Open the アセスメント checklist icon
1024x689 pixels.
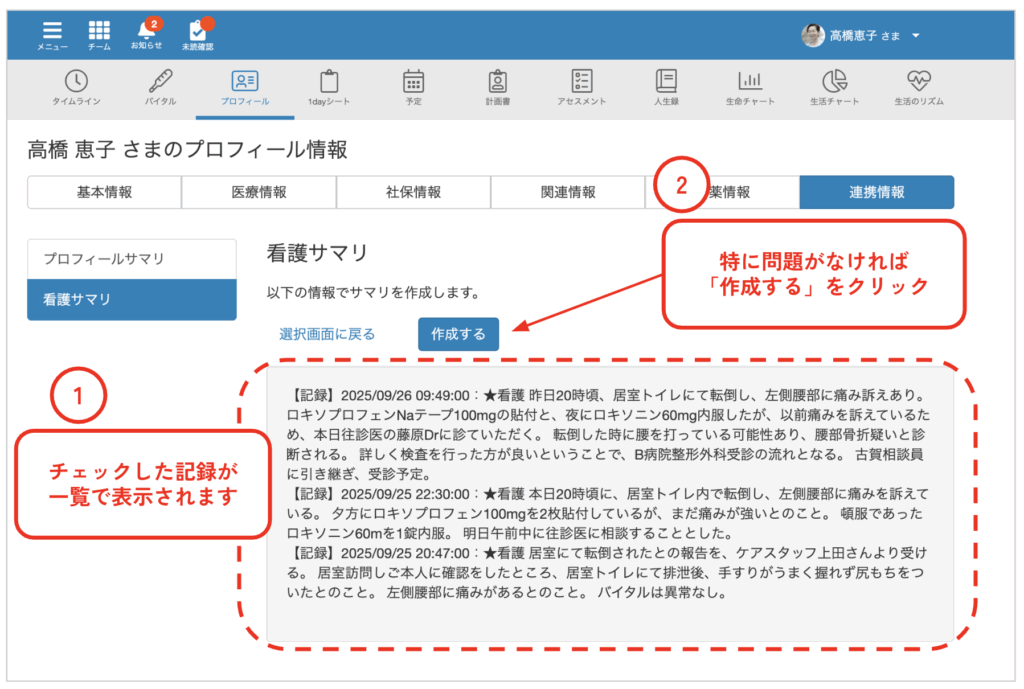(x=582, y=82)
